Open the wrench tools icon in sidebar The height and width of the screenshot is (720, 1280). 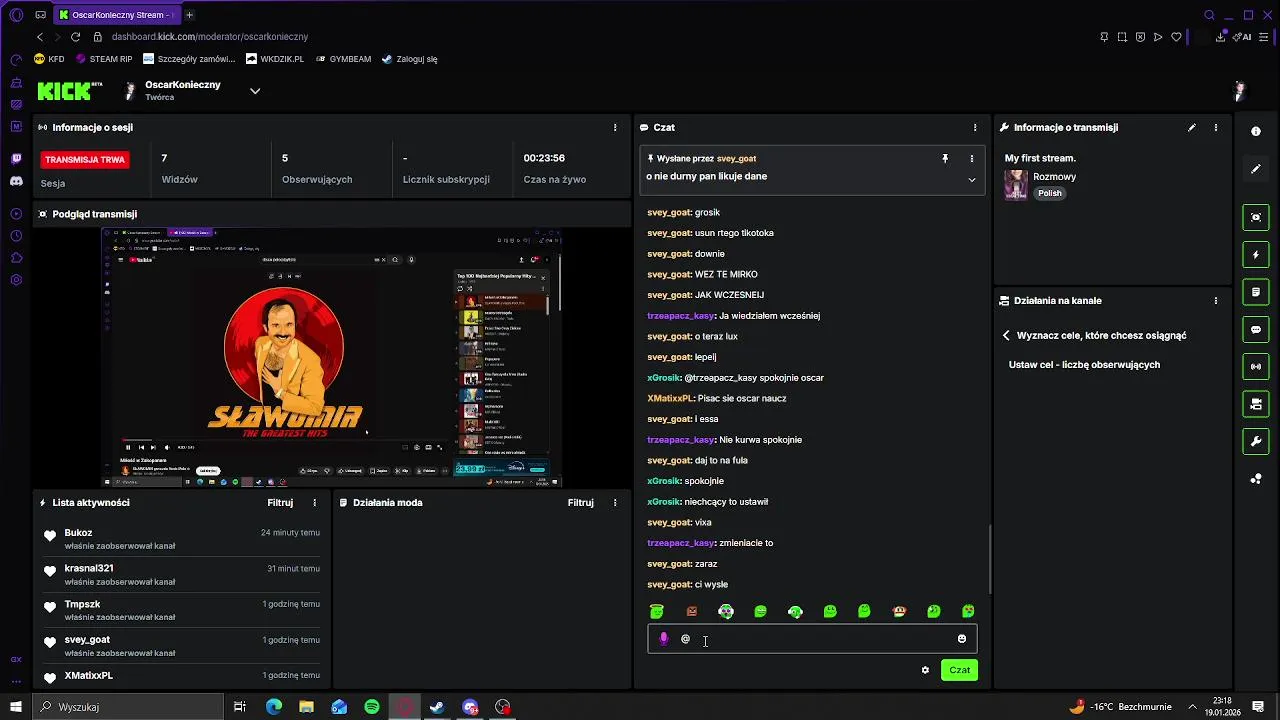pos(1256,441)
